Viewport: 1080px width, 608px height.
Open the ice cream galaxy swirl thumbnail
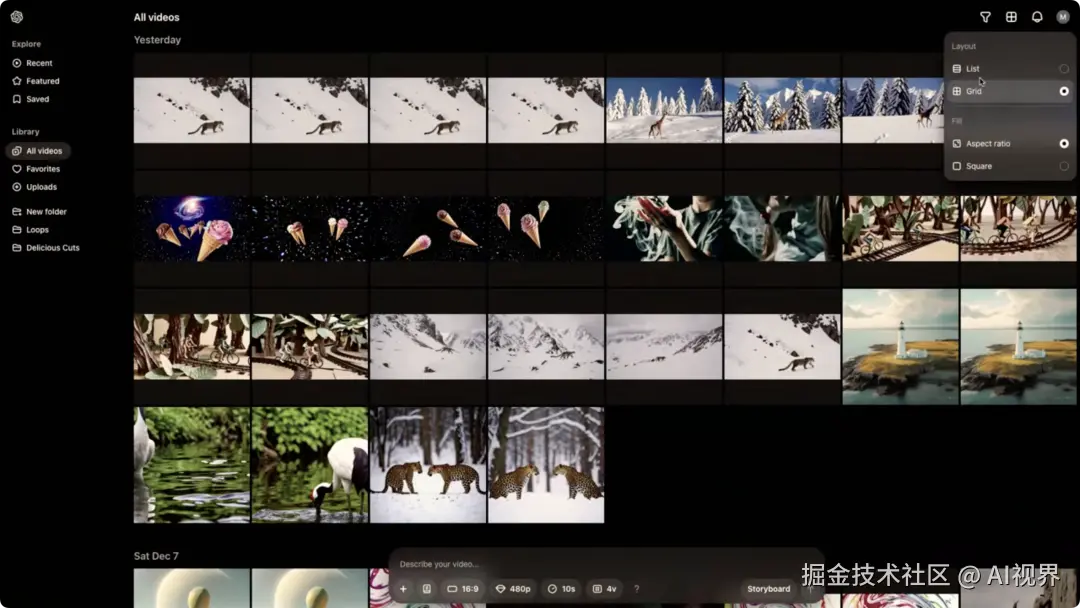(191, 229)
